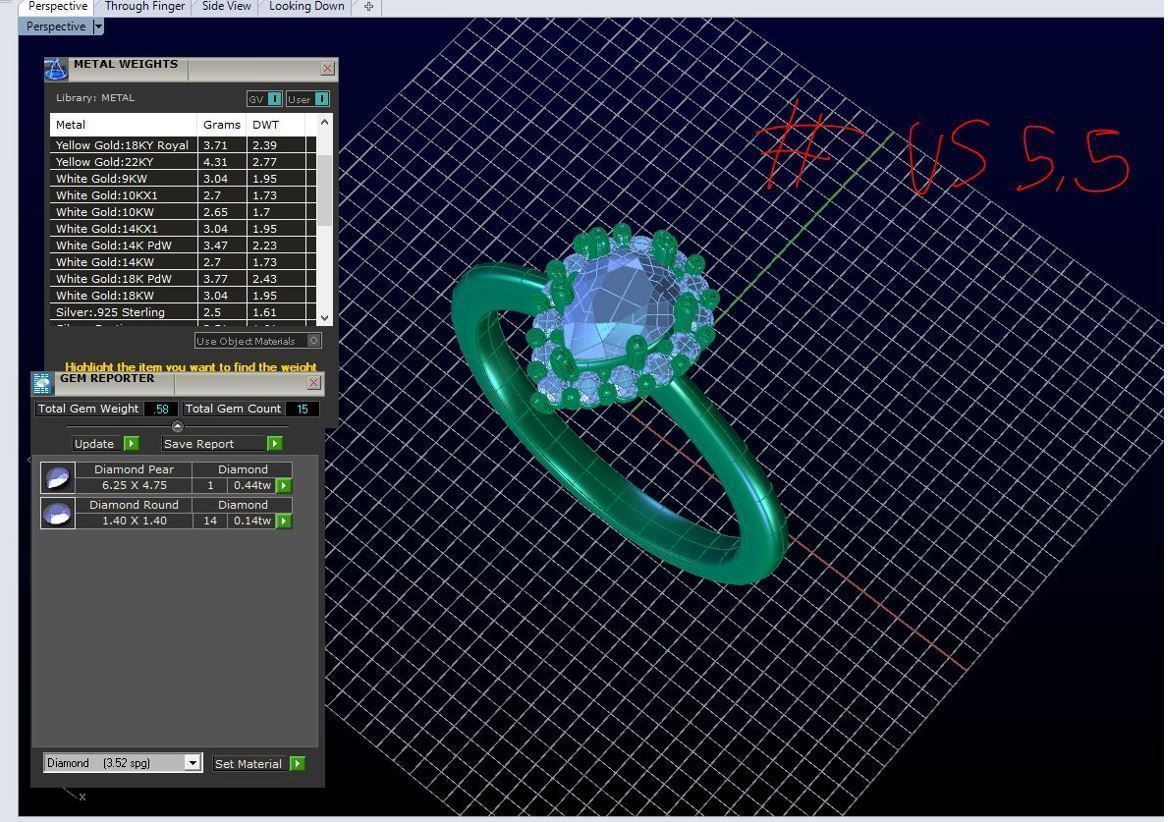Select the Diamond Pear gem thumbnail
The image size is (1168, 822).
pyautogui.click(x=57, y=478)
